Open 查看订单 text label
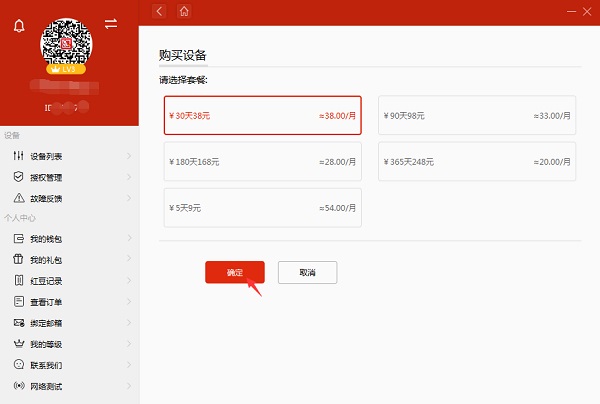600x404 pixels. tap(46, 302)
